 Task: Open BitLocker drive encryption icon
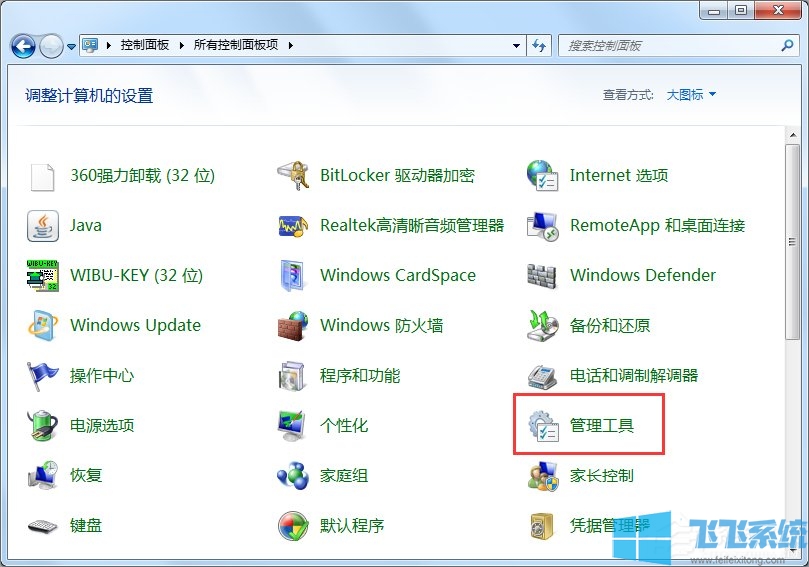(292, 176)
